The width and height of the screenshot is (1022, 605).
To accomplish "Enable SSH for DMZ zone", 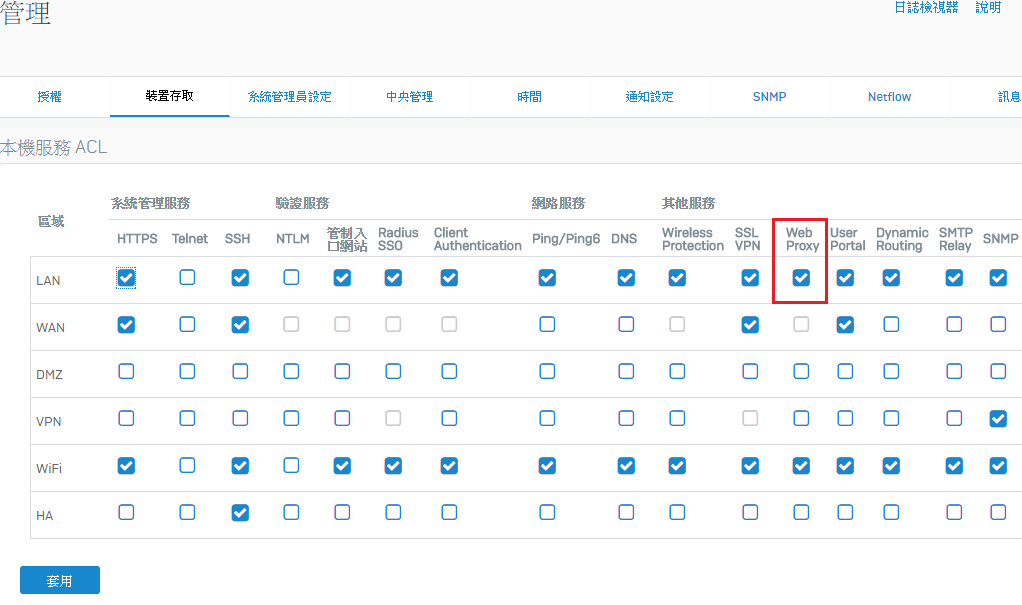I will [240, 372].
